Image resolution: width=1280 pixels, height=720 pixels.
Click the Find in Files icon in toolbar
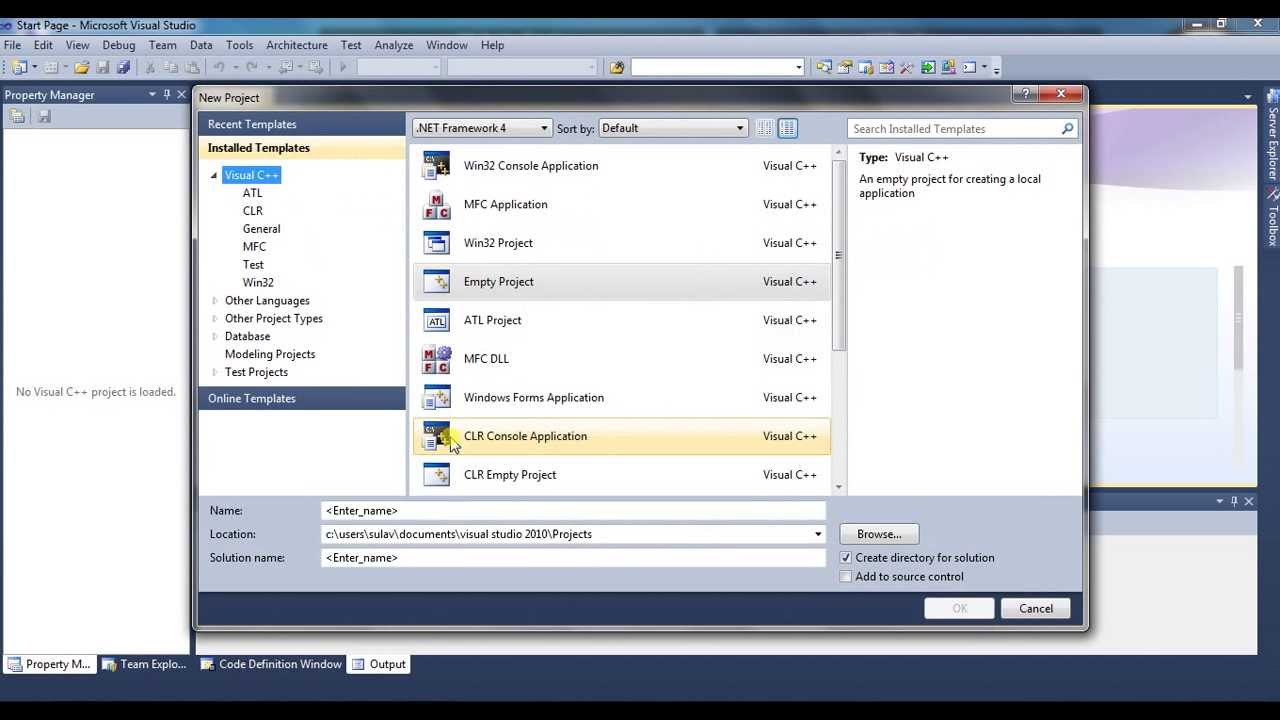coord(616,67)
